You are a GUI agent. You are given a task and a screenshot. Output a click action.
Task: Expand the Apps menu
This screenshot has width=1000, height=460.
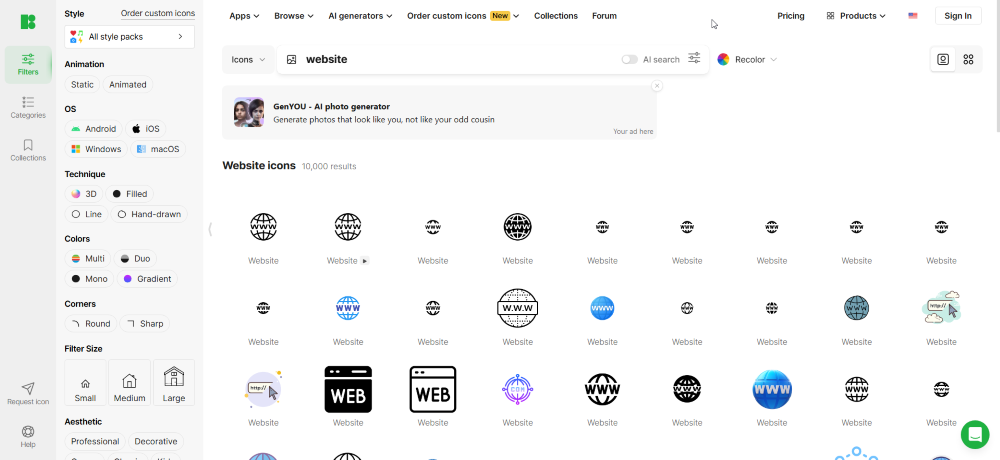coord(244,16)
